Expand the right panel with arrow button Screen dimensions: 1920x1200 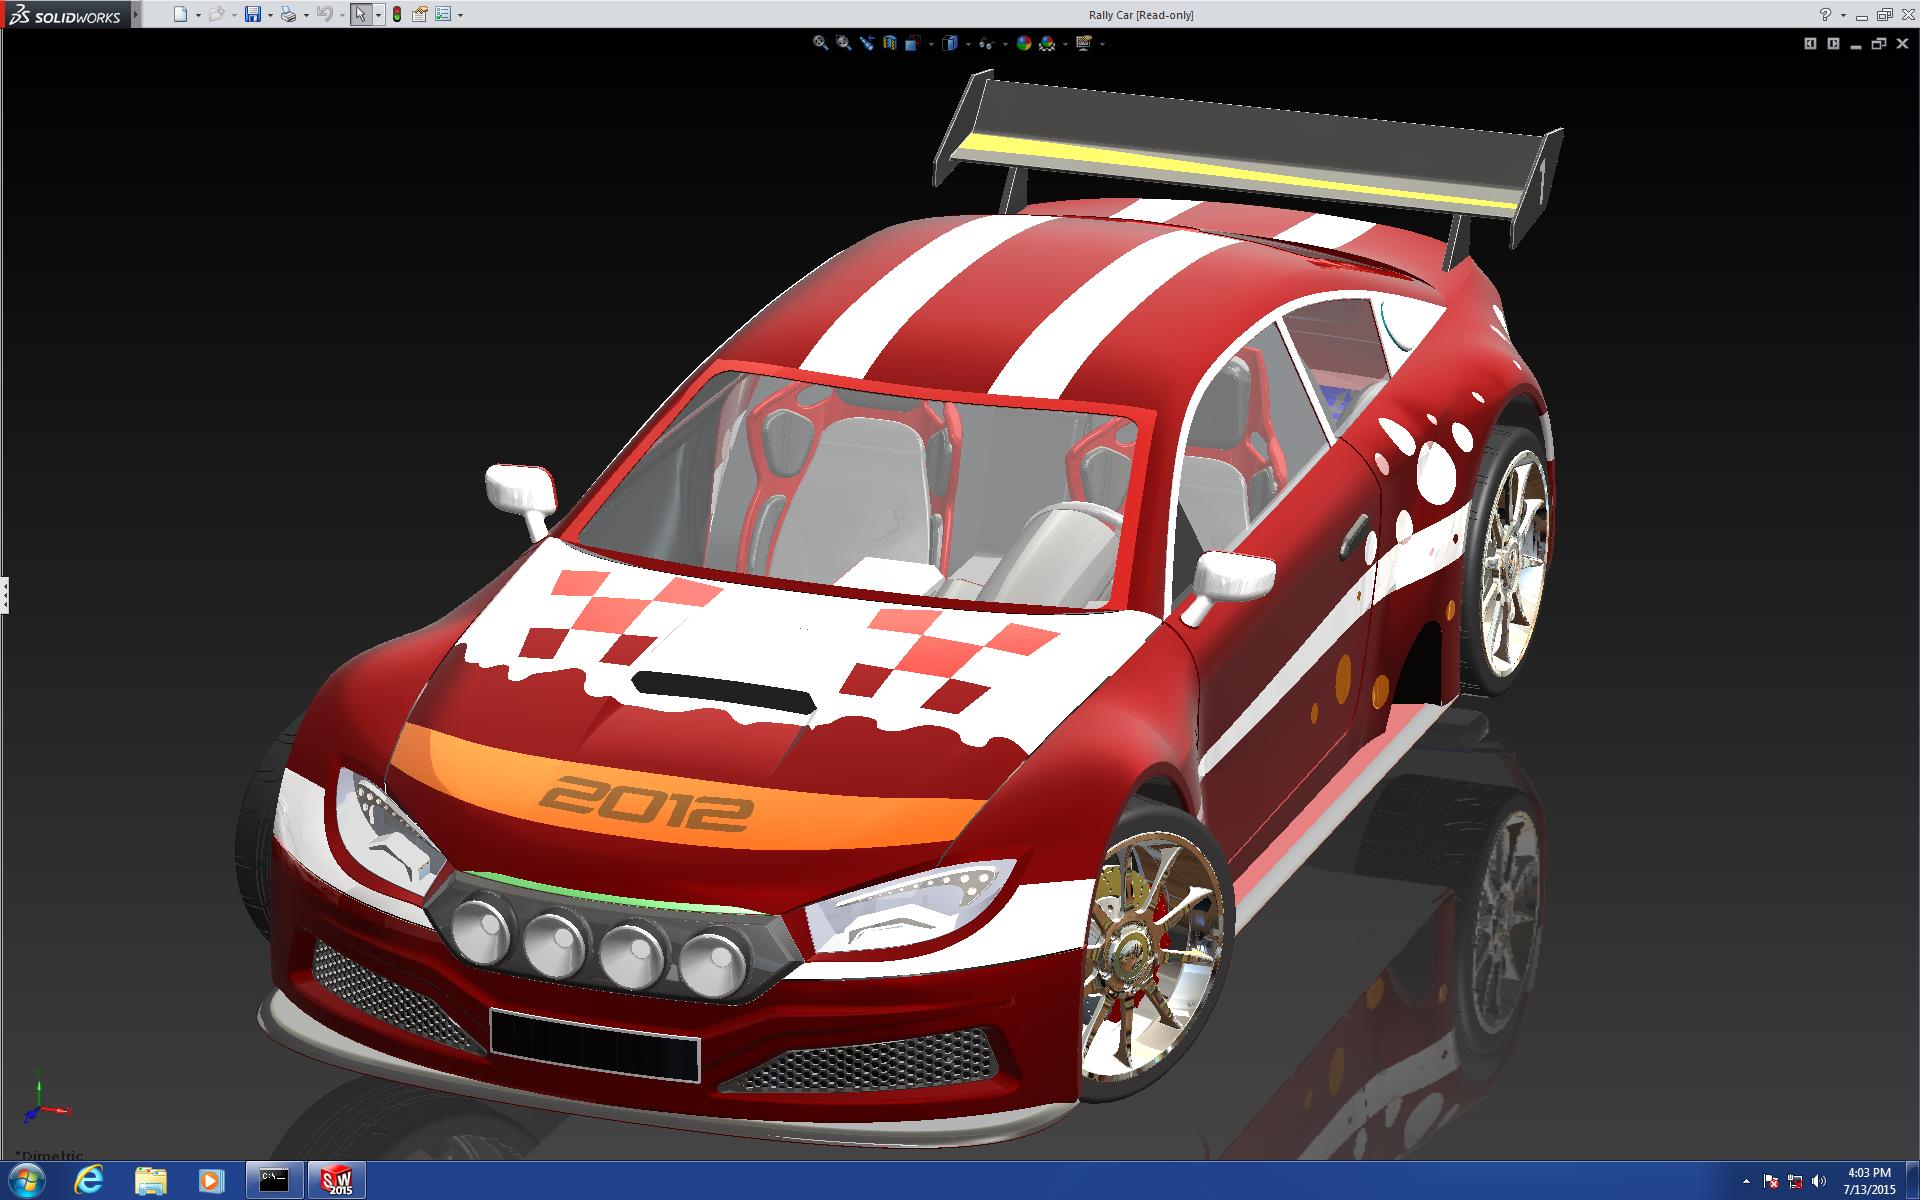1833,43
